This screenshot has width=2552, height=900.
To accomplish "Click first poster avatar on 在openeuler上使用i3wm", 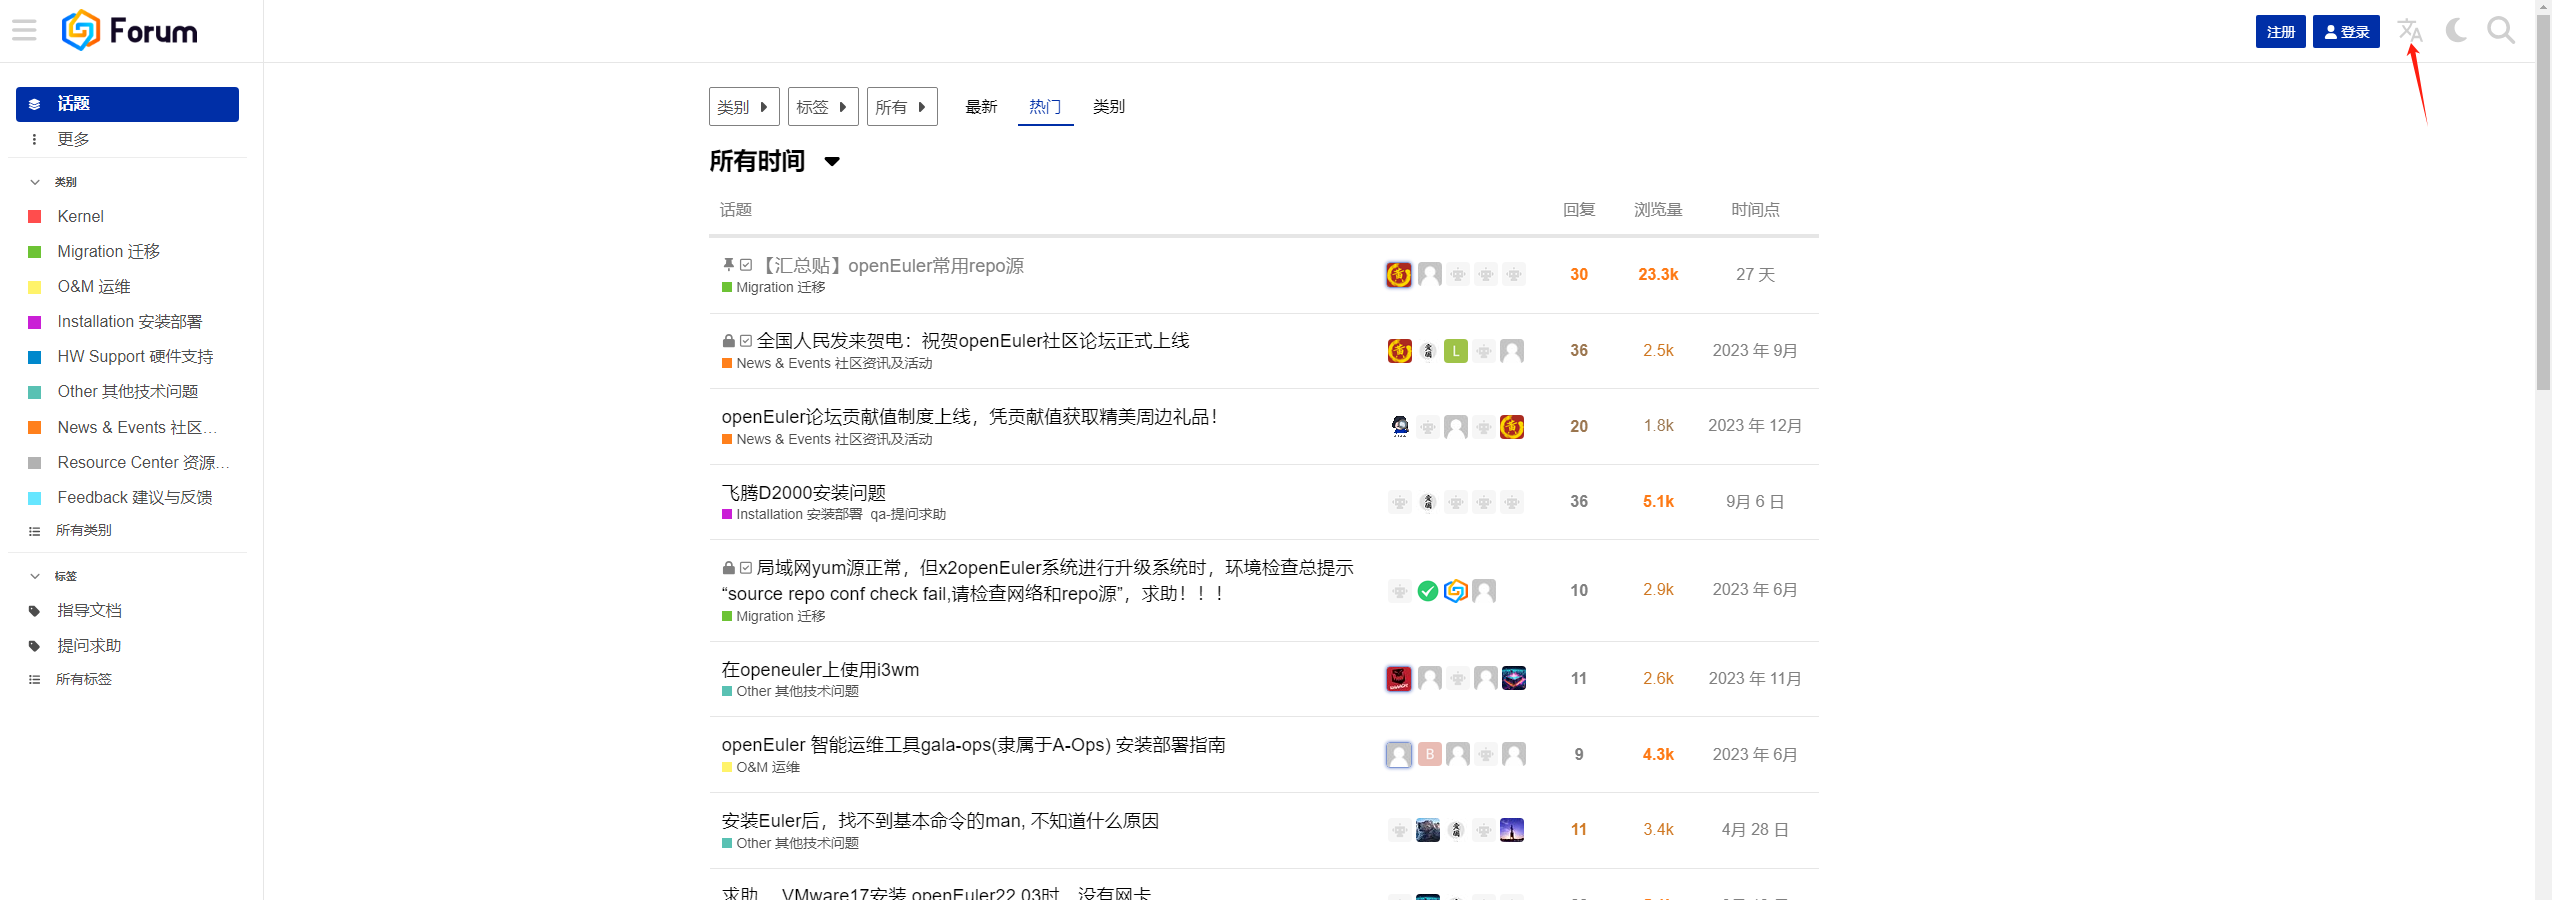I will [1399, 679].
